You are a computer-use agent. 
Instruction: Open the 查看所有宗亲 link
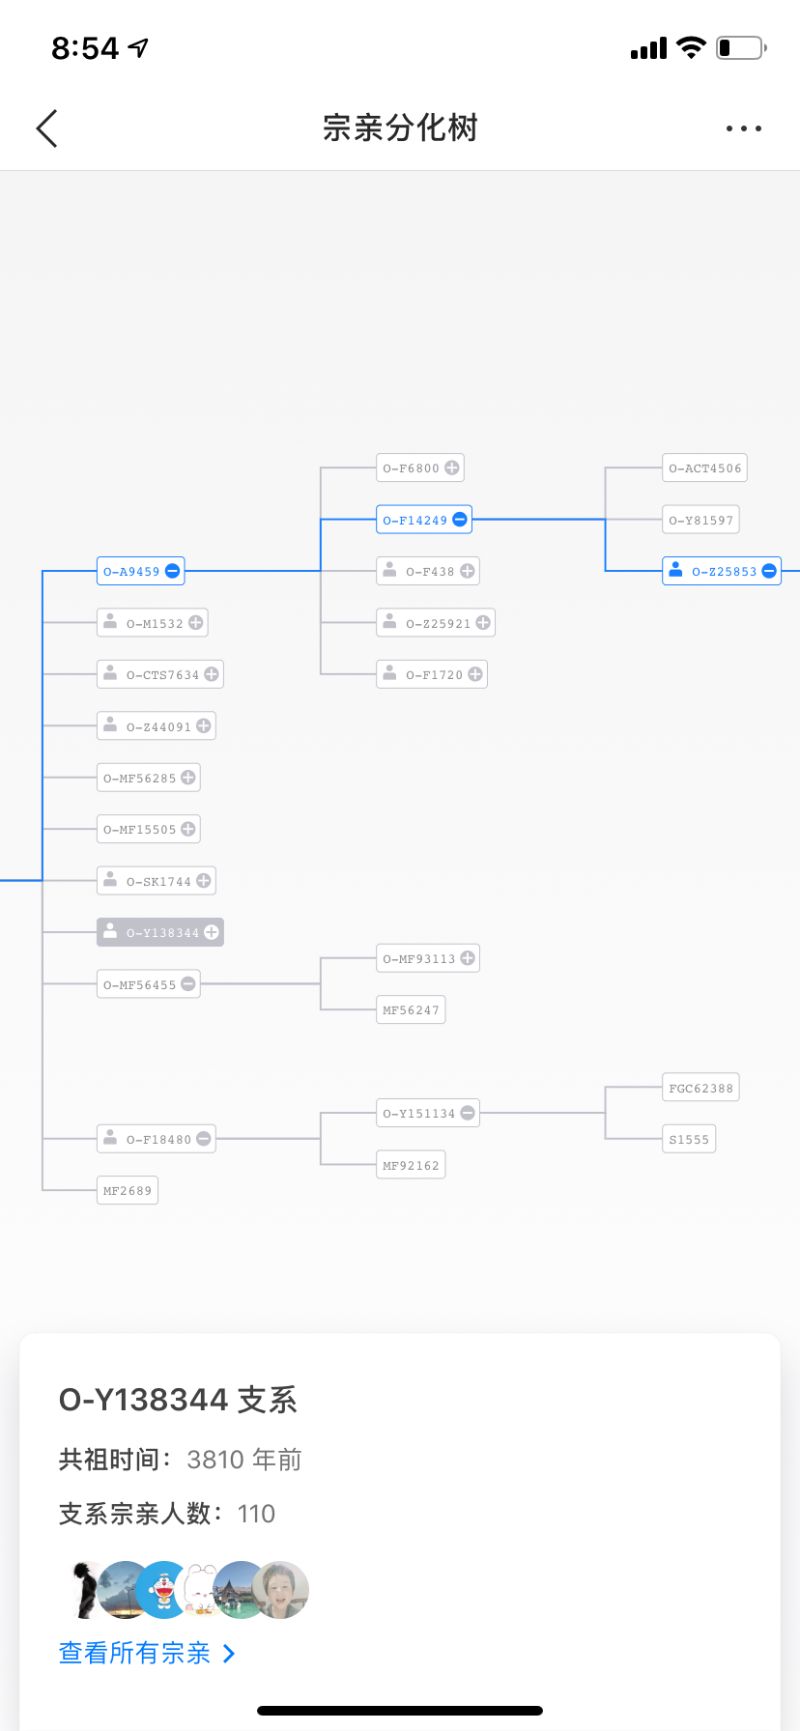pos(147,1653)
